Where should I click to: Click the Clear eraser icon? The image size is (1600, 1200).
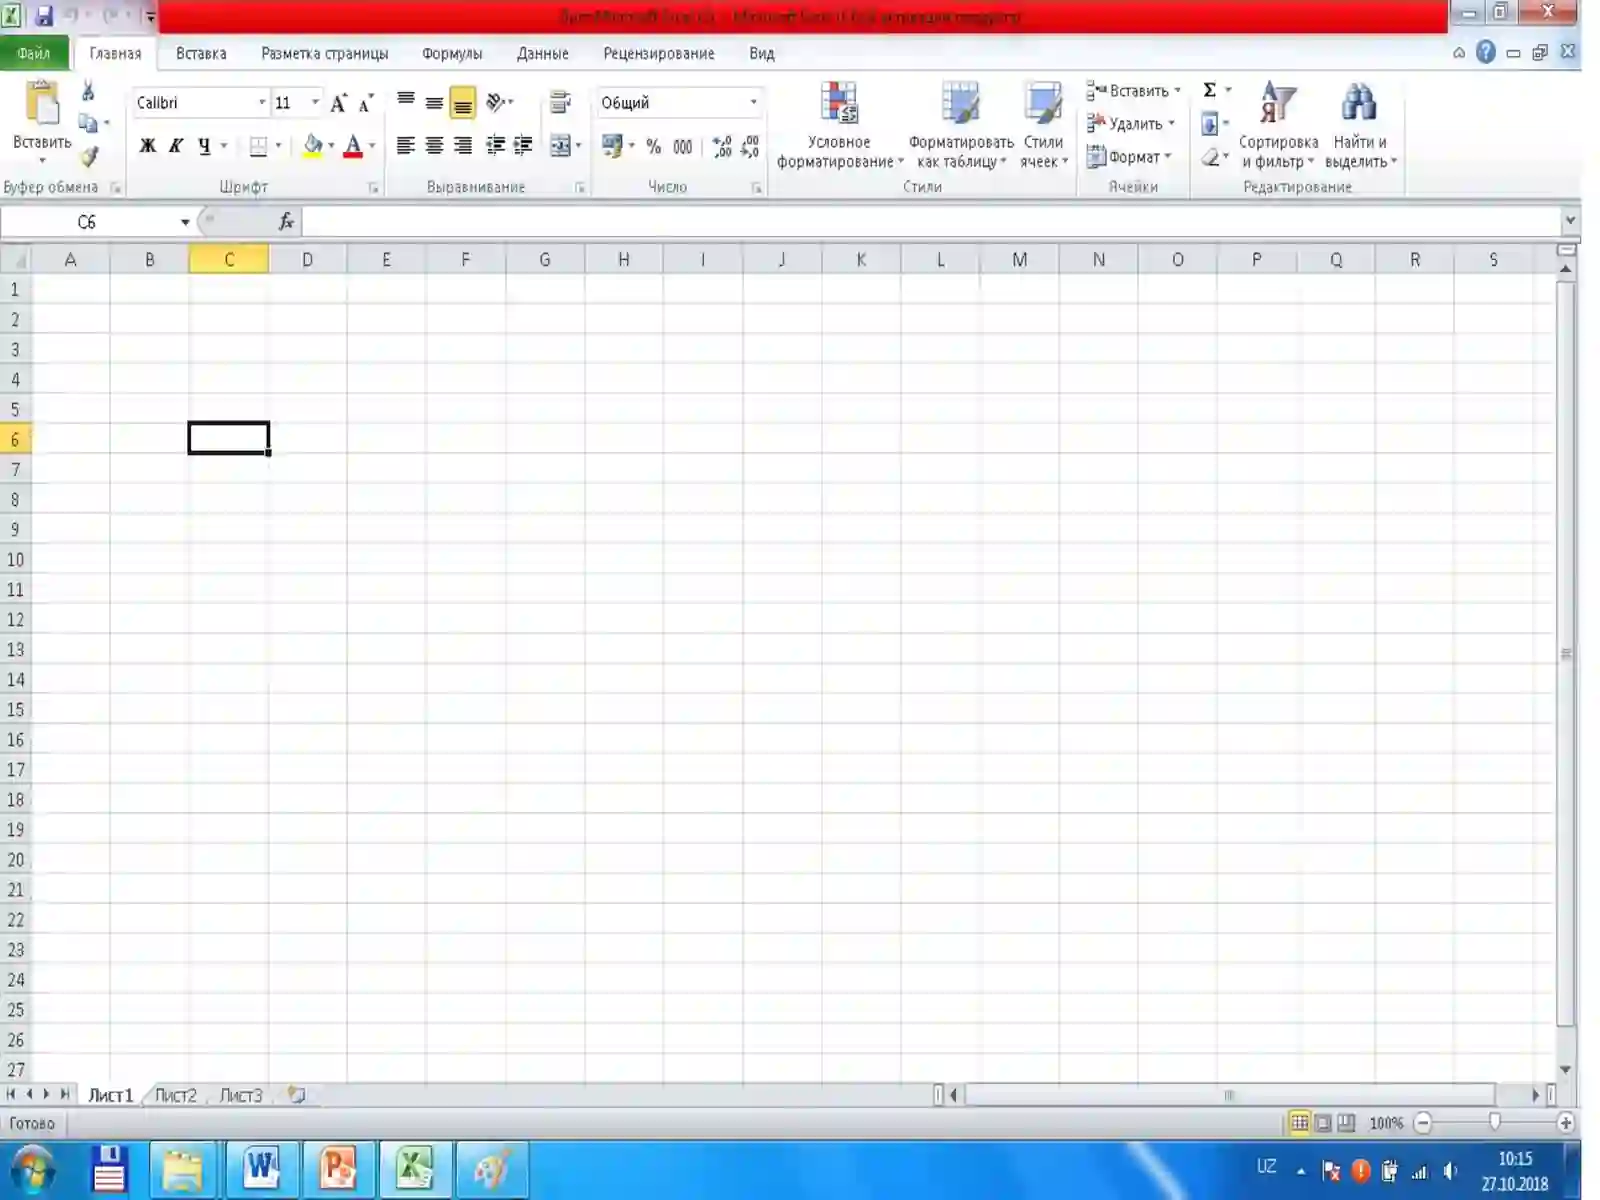click(x=1210, y=157)
